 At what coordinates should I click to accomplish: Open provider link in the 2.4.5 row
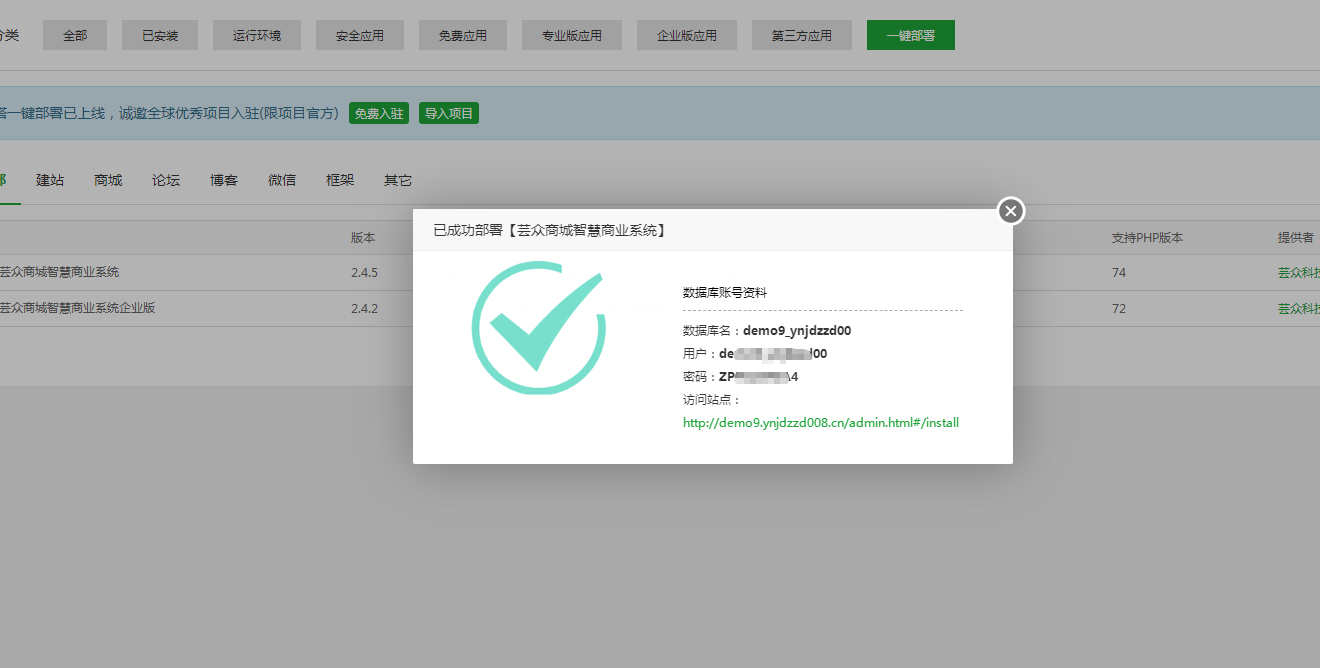[1298, 272]
